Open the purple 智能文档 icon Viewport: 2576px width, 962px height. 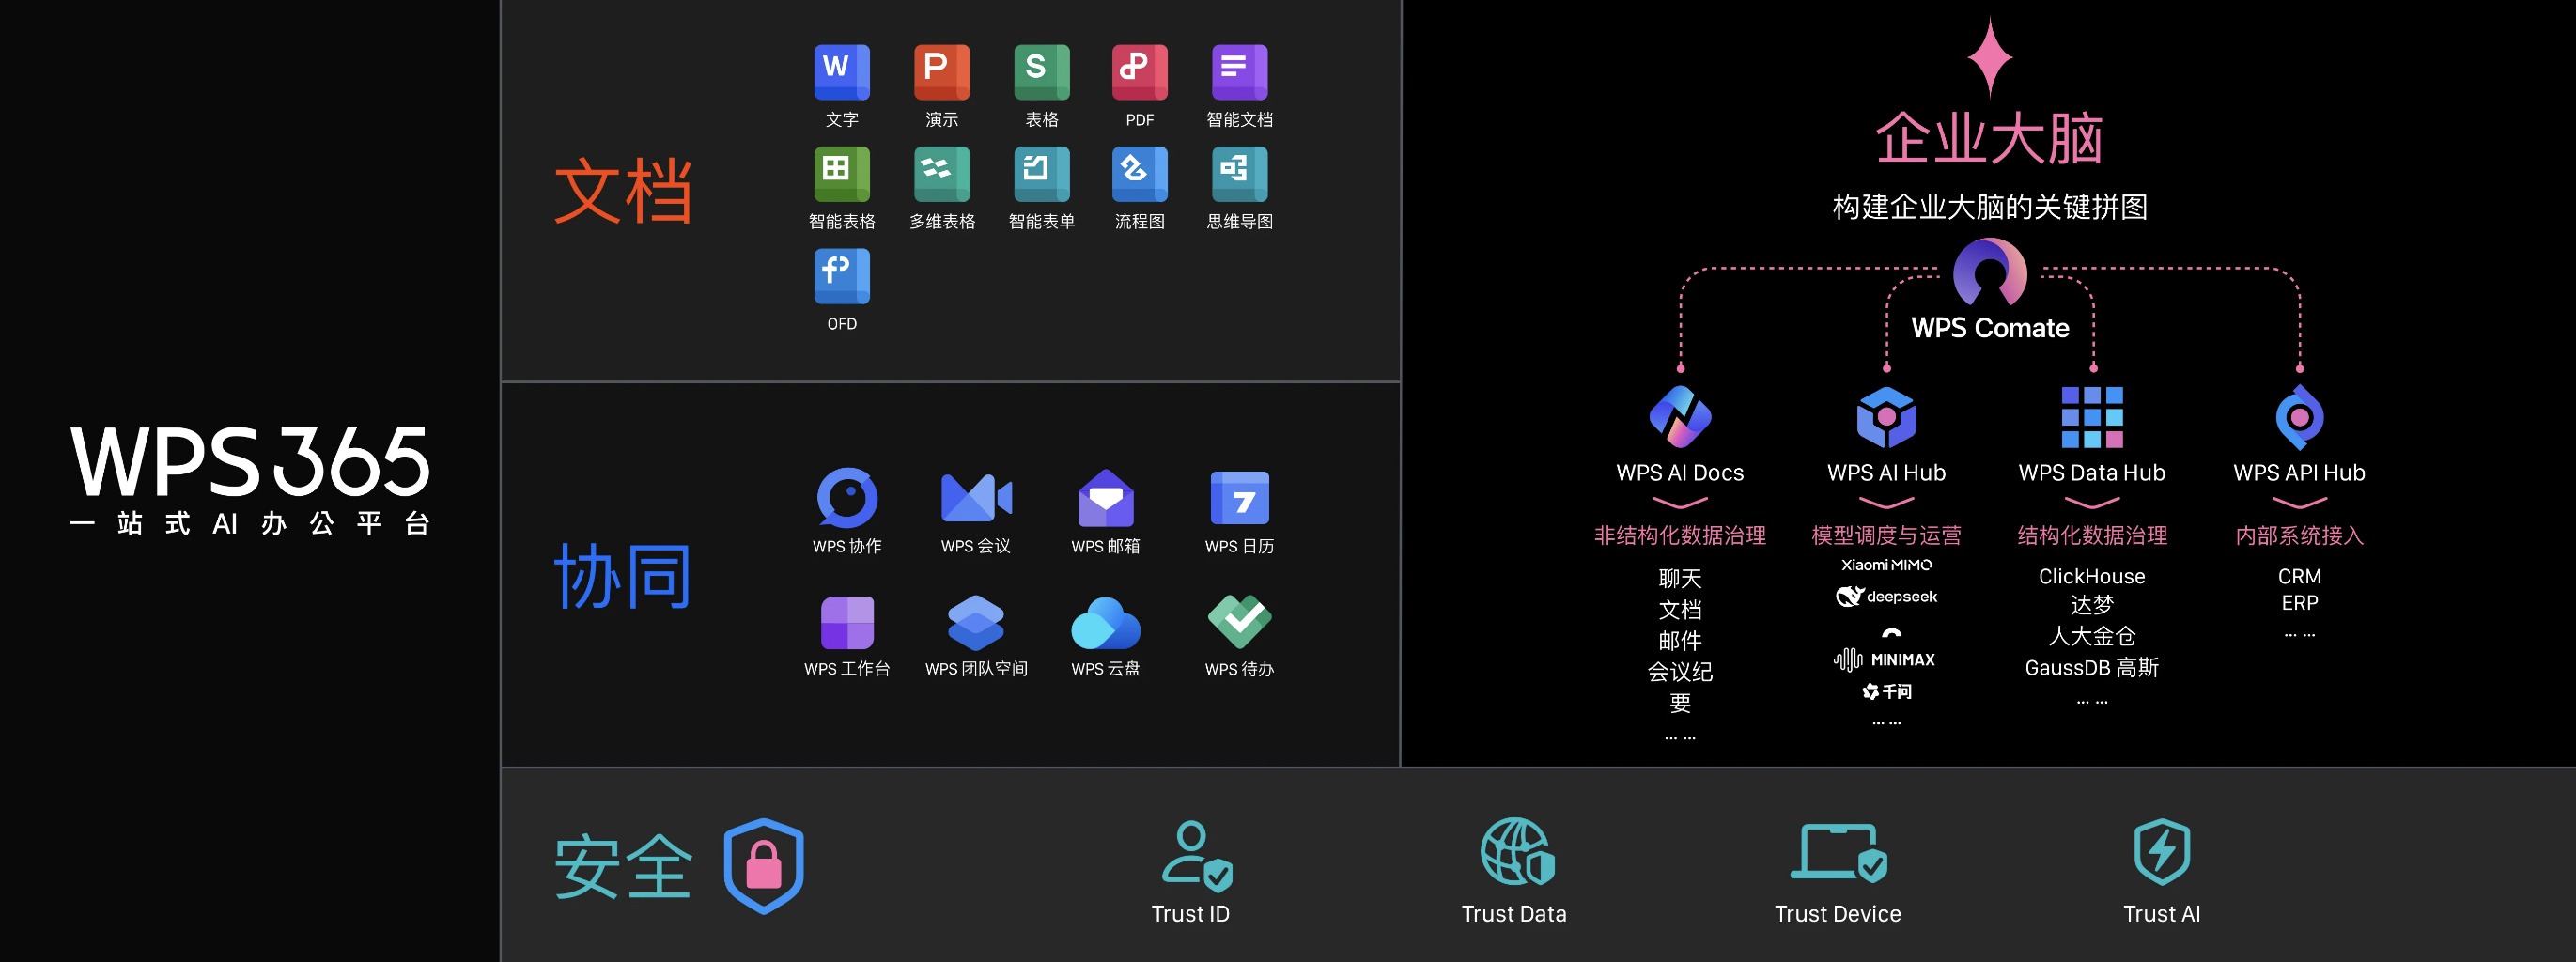(x=1239, y=72)
